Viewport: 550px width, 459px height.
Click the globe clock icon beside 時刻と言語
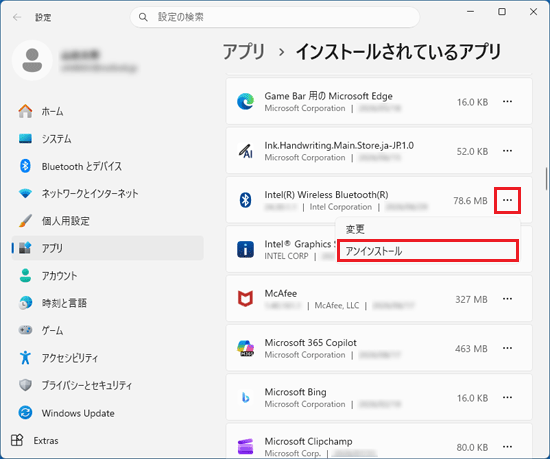[x=25, y=303]
